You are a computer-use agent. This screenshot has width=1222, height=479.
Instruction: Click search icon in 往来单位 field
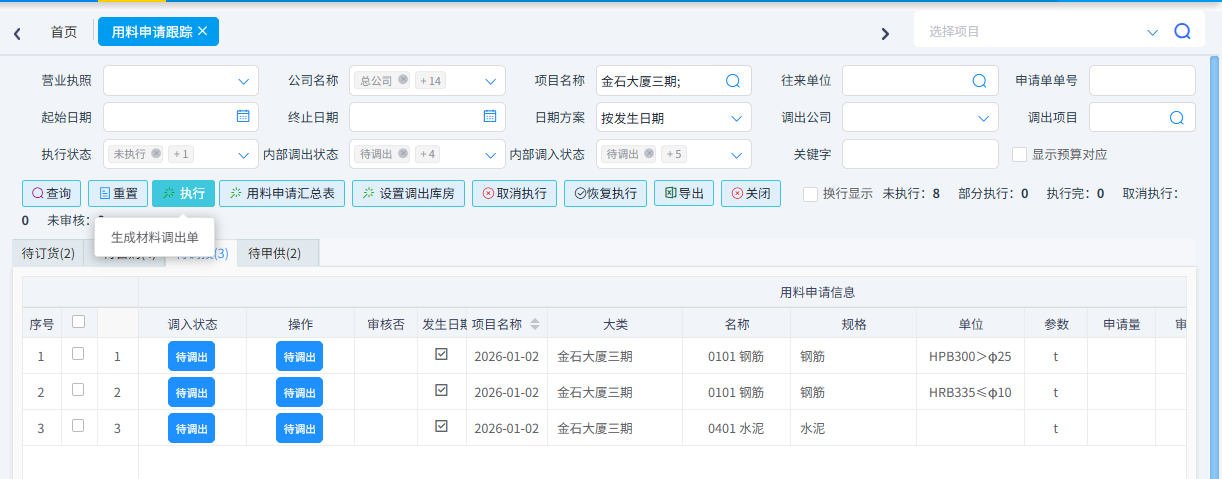click(979, 81)
